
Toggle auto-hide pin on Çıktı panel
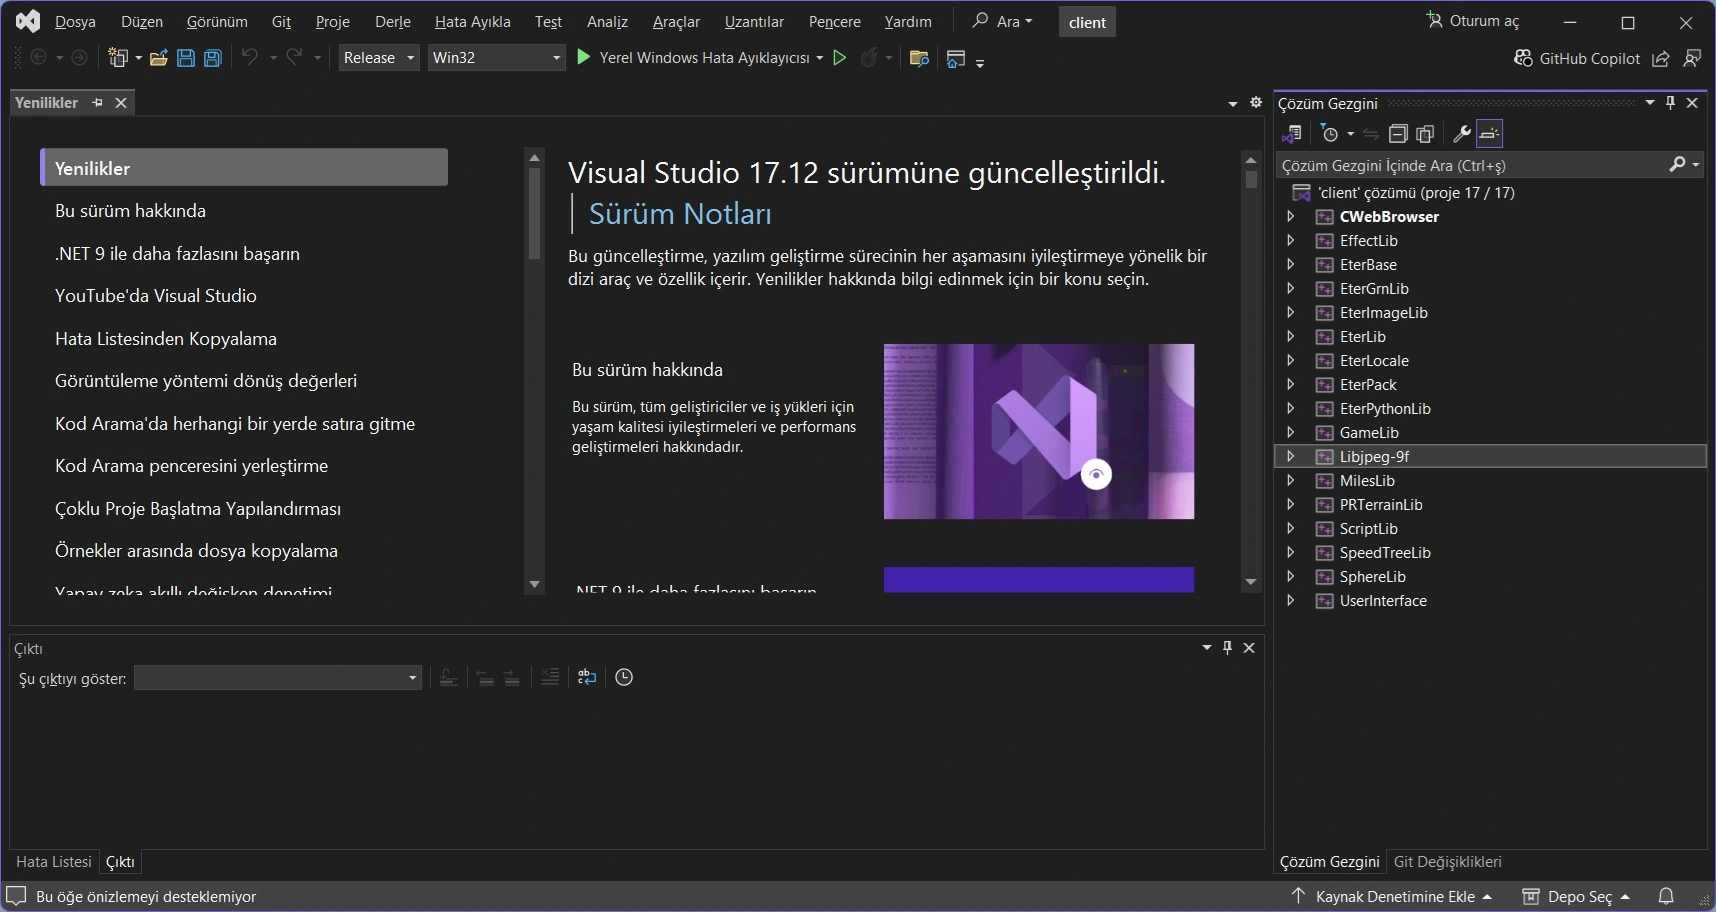[1227, 648]
